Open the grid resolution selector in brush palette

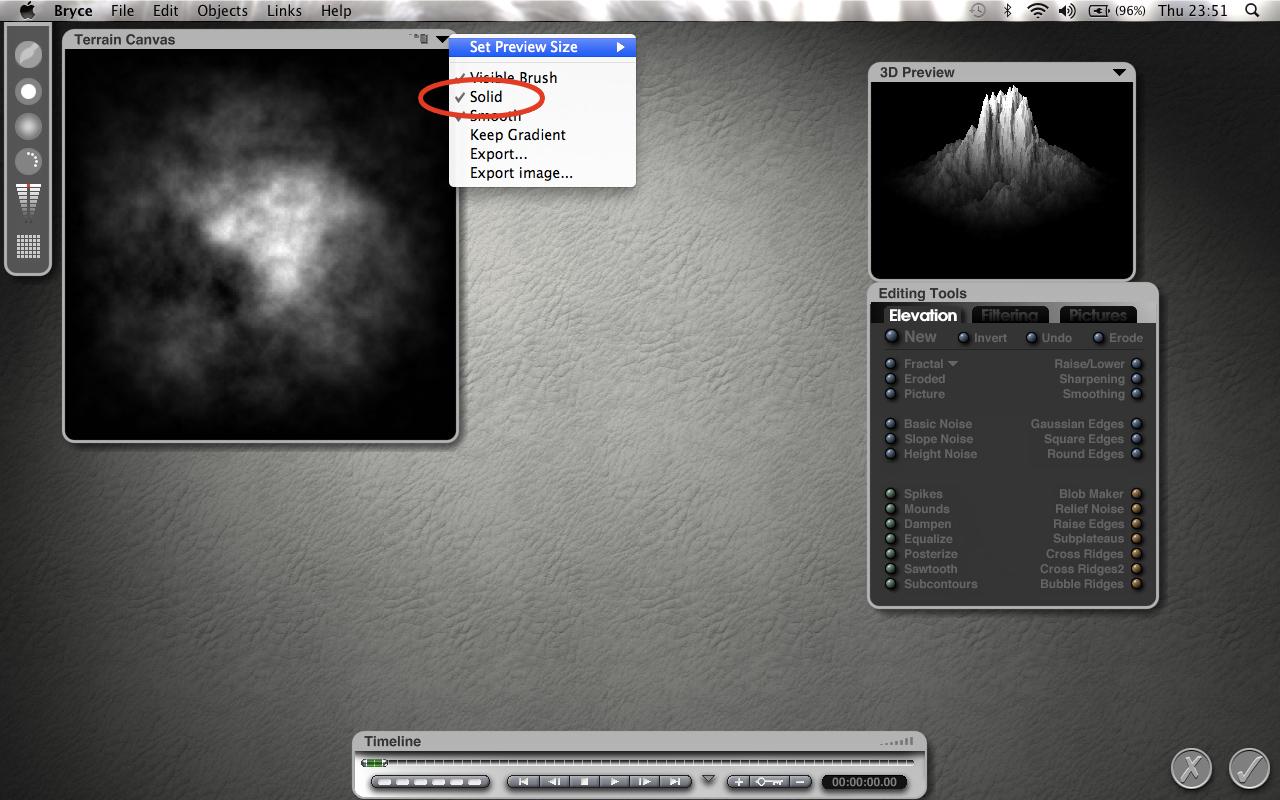click(x=28, y=246)
